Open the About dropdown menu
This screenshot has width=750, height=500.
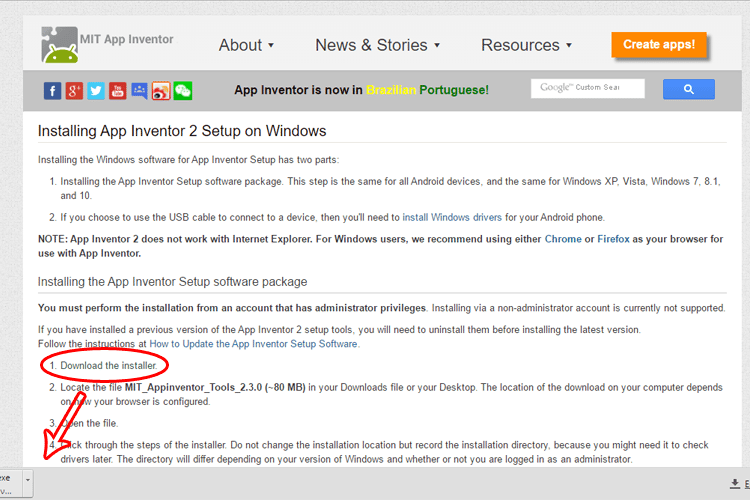pyautogui.click(x=246, y=45)
